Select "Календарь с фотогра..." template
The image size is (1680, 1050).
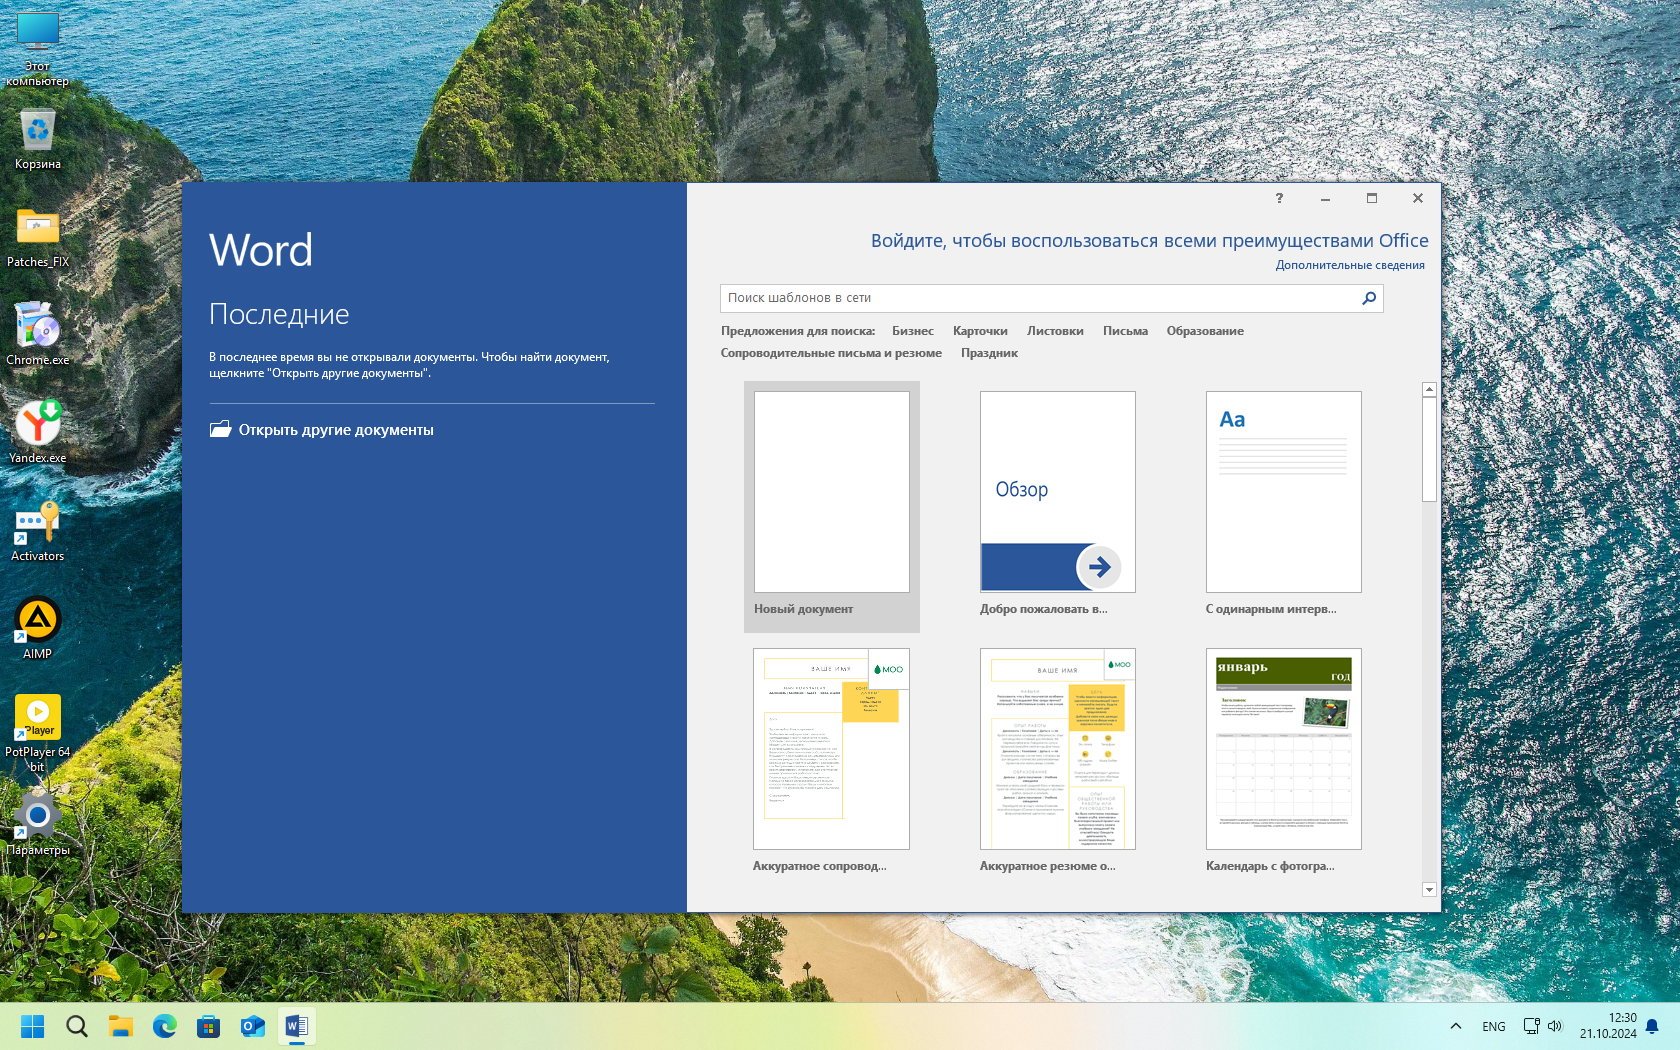click(x=1283, y=762)
